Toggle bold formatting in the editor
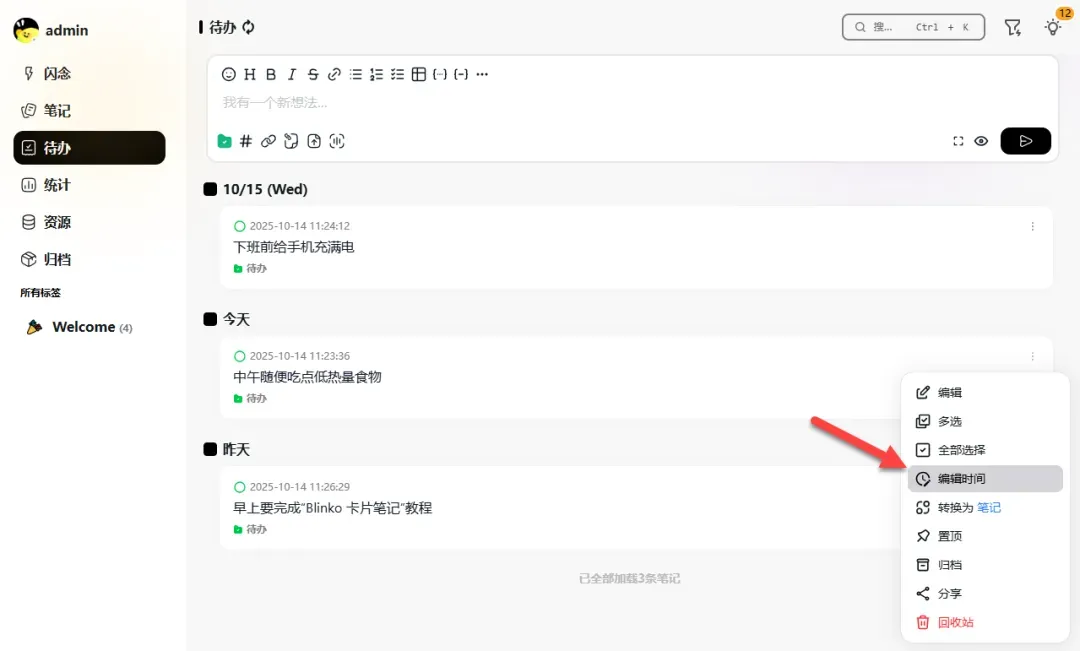The width and height of the screenshot is (1080, 651). 271,74
